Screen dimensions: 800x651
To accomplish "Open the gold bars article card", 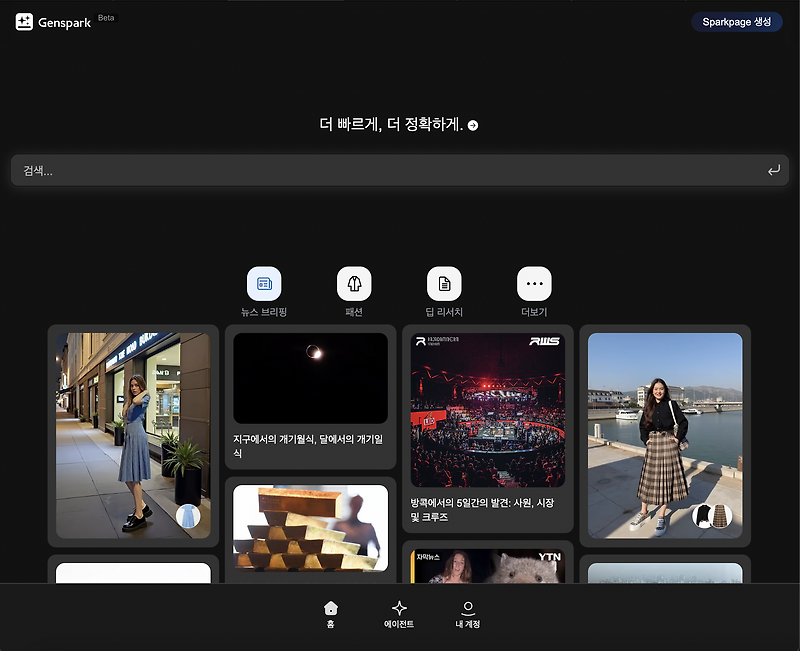I will [x=310, y=530].
